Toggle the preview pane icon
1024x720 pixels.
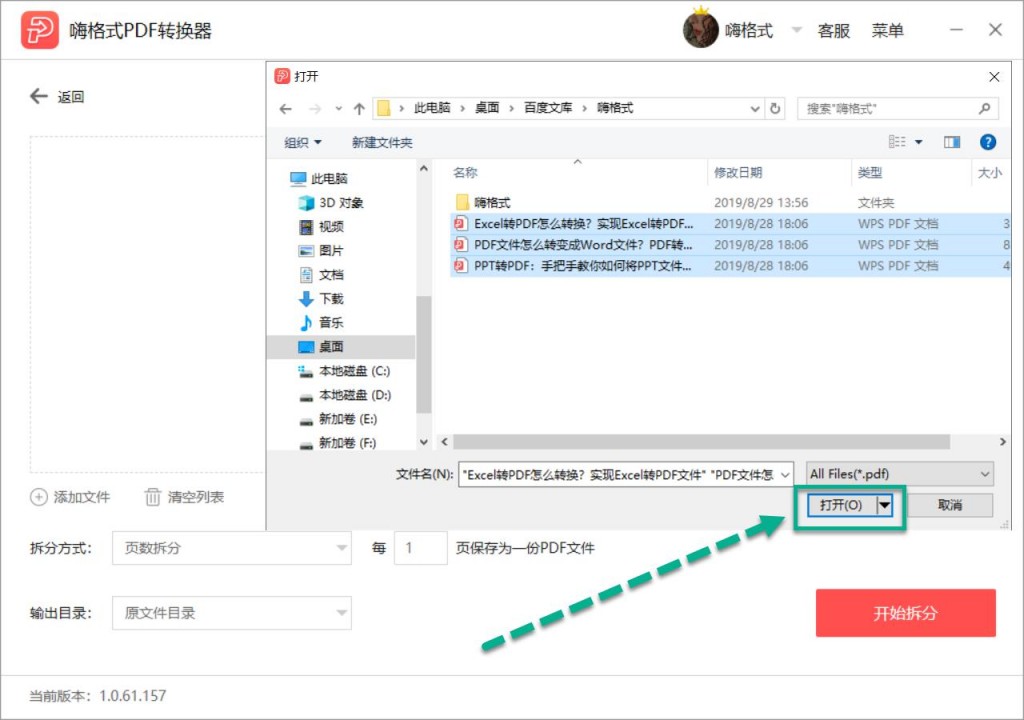tap(952, 142)
